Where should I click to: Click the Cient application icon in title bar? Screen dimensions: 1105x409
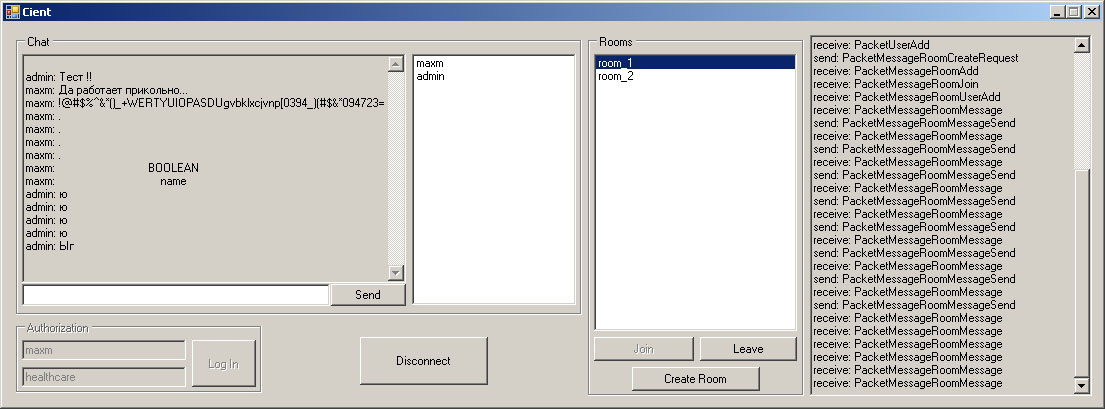pos(12,11)
